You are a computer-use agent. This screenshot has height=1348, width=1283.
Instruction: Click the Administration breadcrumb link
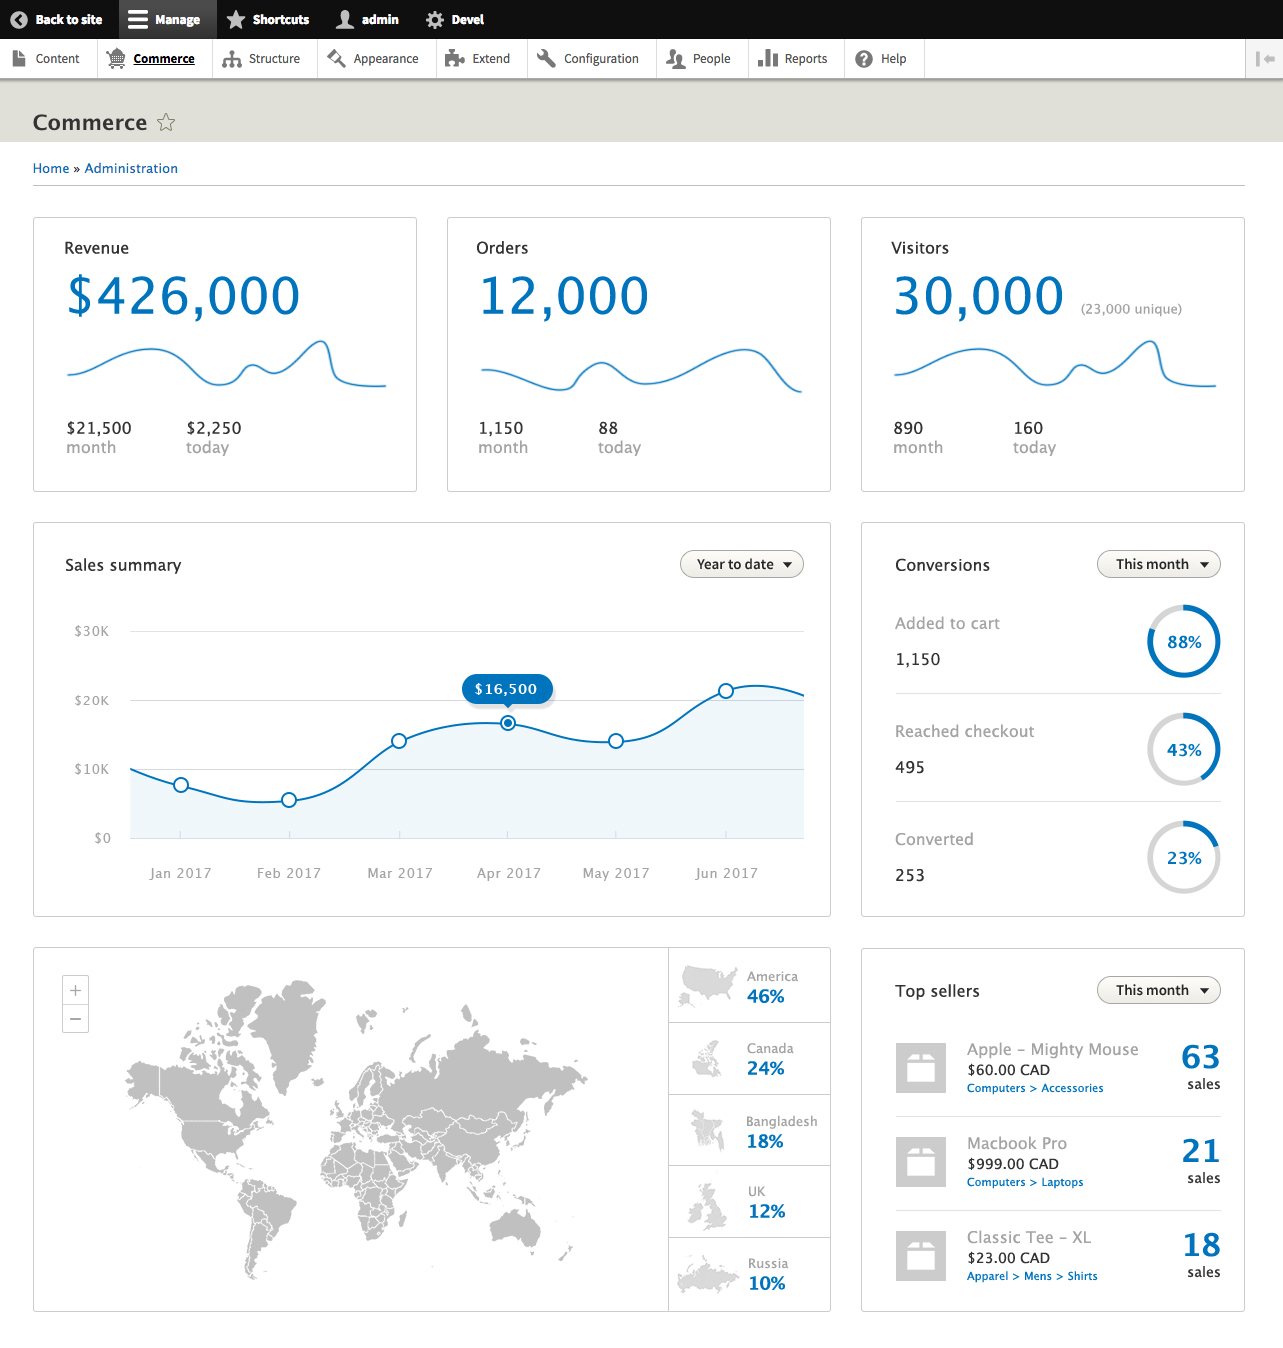point(131,168)
